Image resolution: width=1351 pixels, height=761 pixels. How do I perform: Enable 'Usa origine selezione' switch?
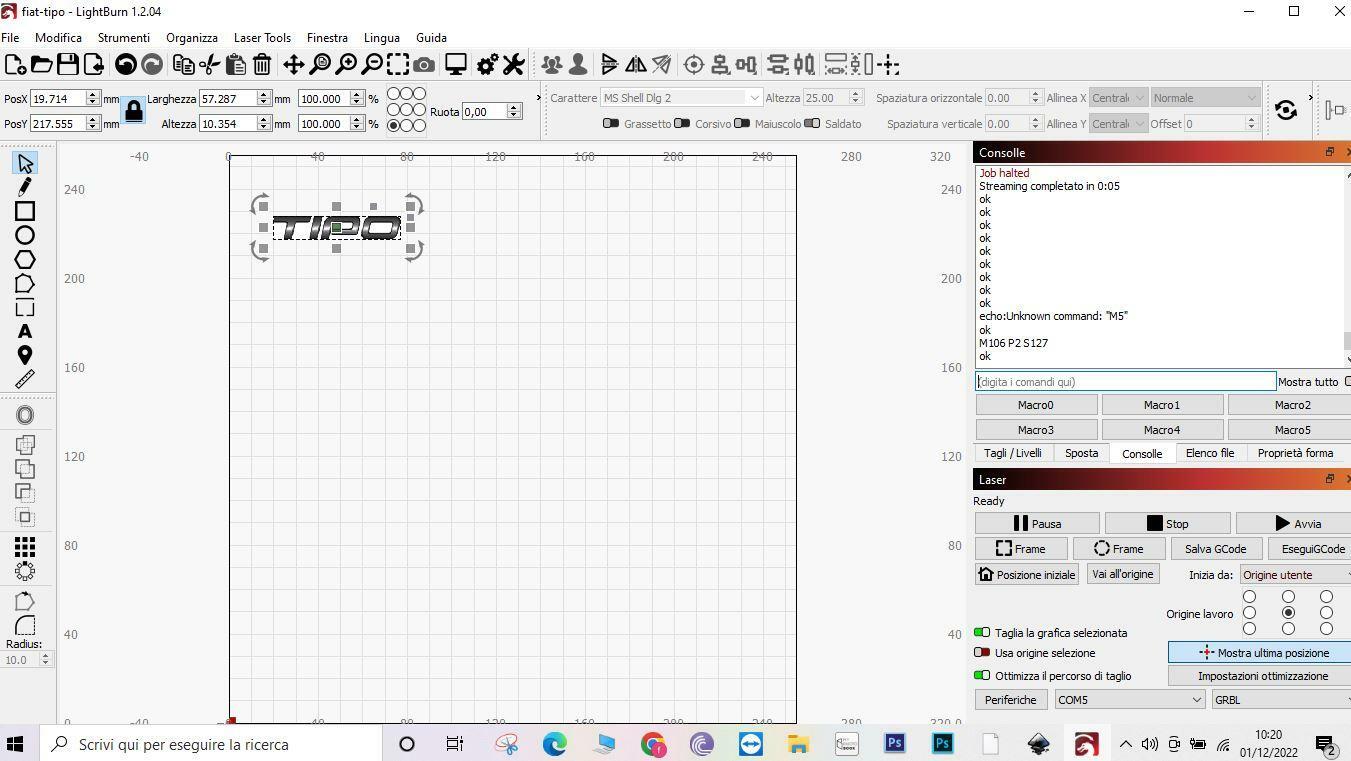pos(982,653)
